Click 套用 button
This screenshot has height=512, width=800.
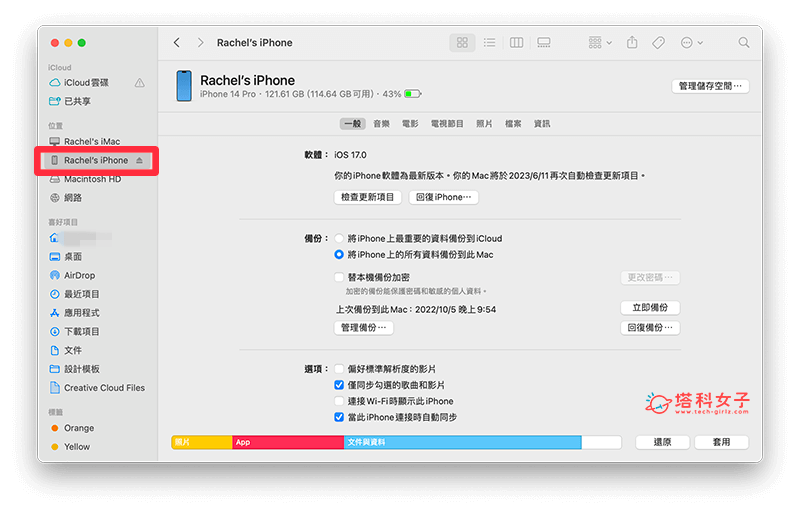[721, 442]
